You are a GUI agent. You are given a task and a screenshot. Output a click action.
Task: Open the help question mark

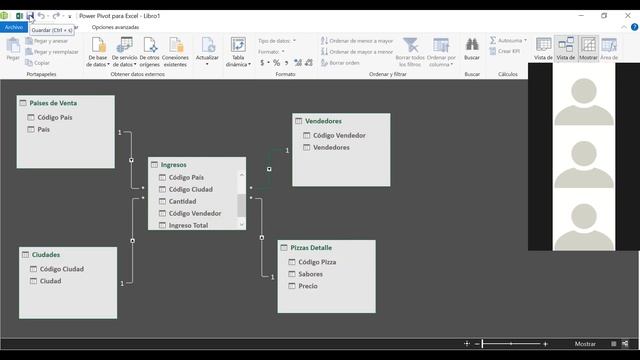coord(634,27)
